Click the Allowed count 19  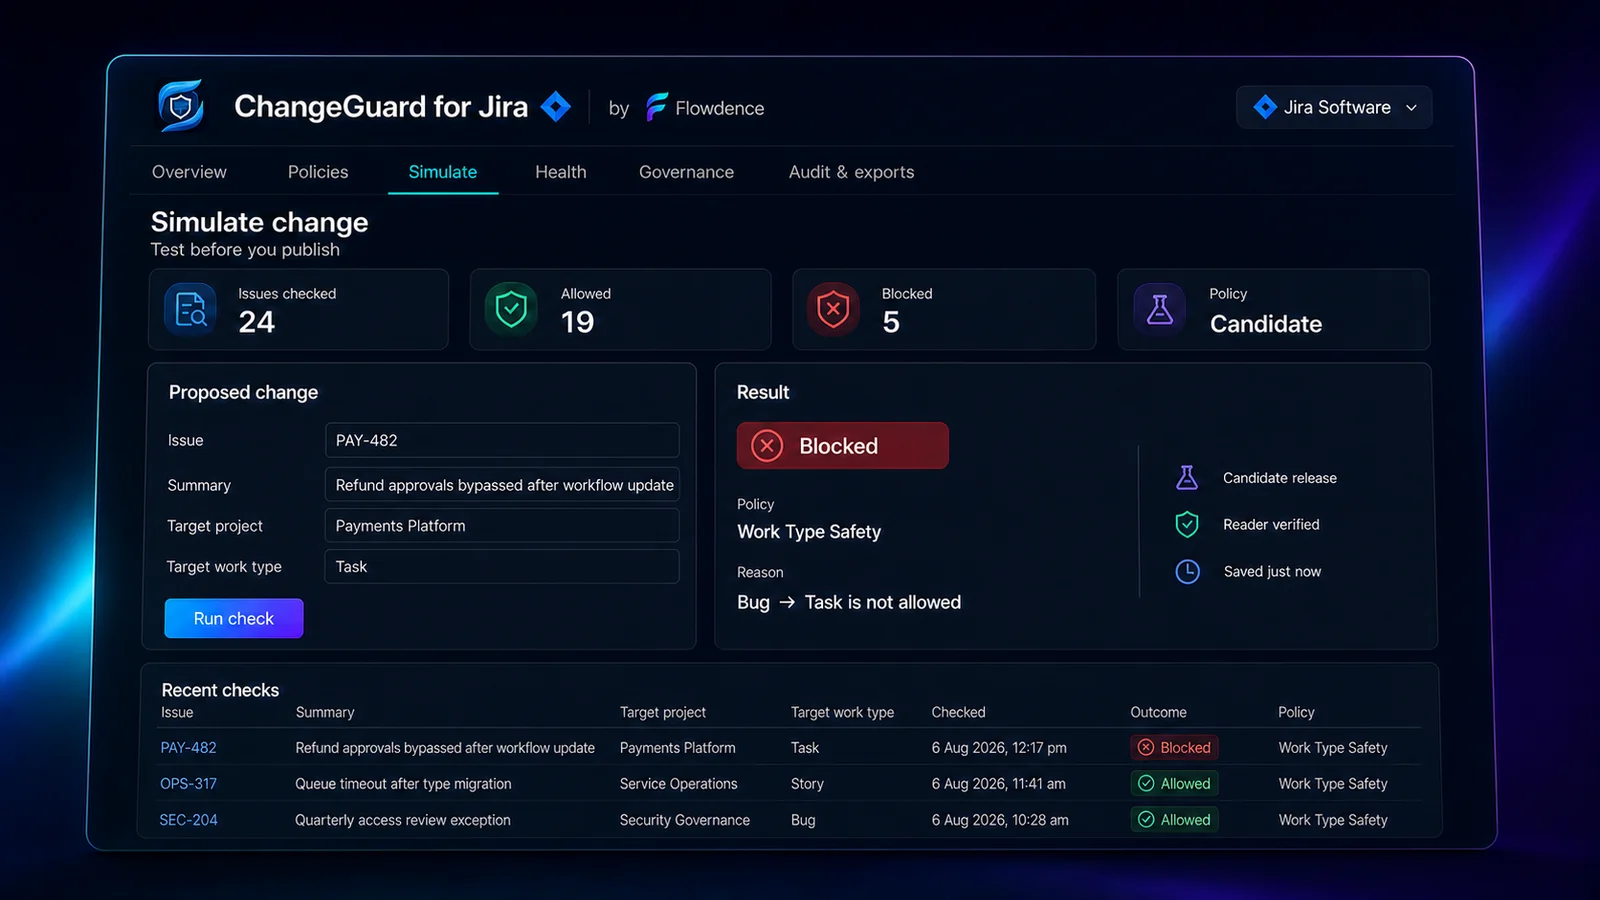click(x=577, y=322)
